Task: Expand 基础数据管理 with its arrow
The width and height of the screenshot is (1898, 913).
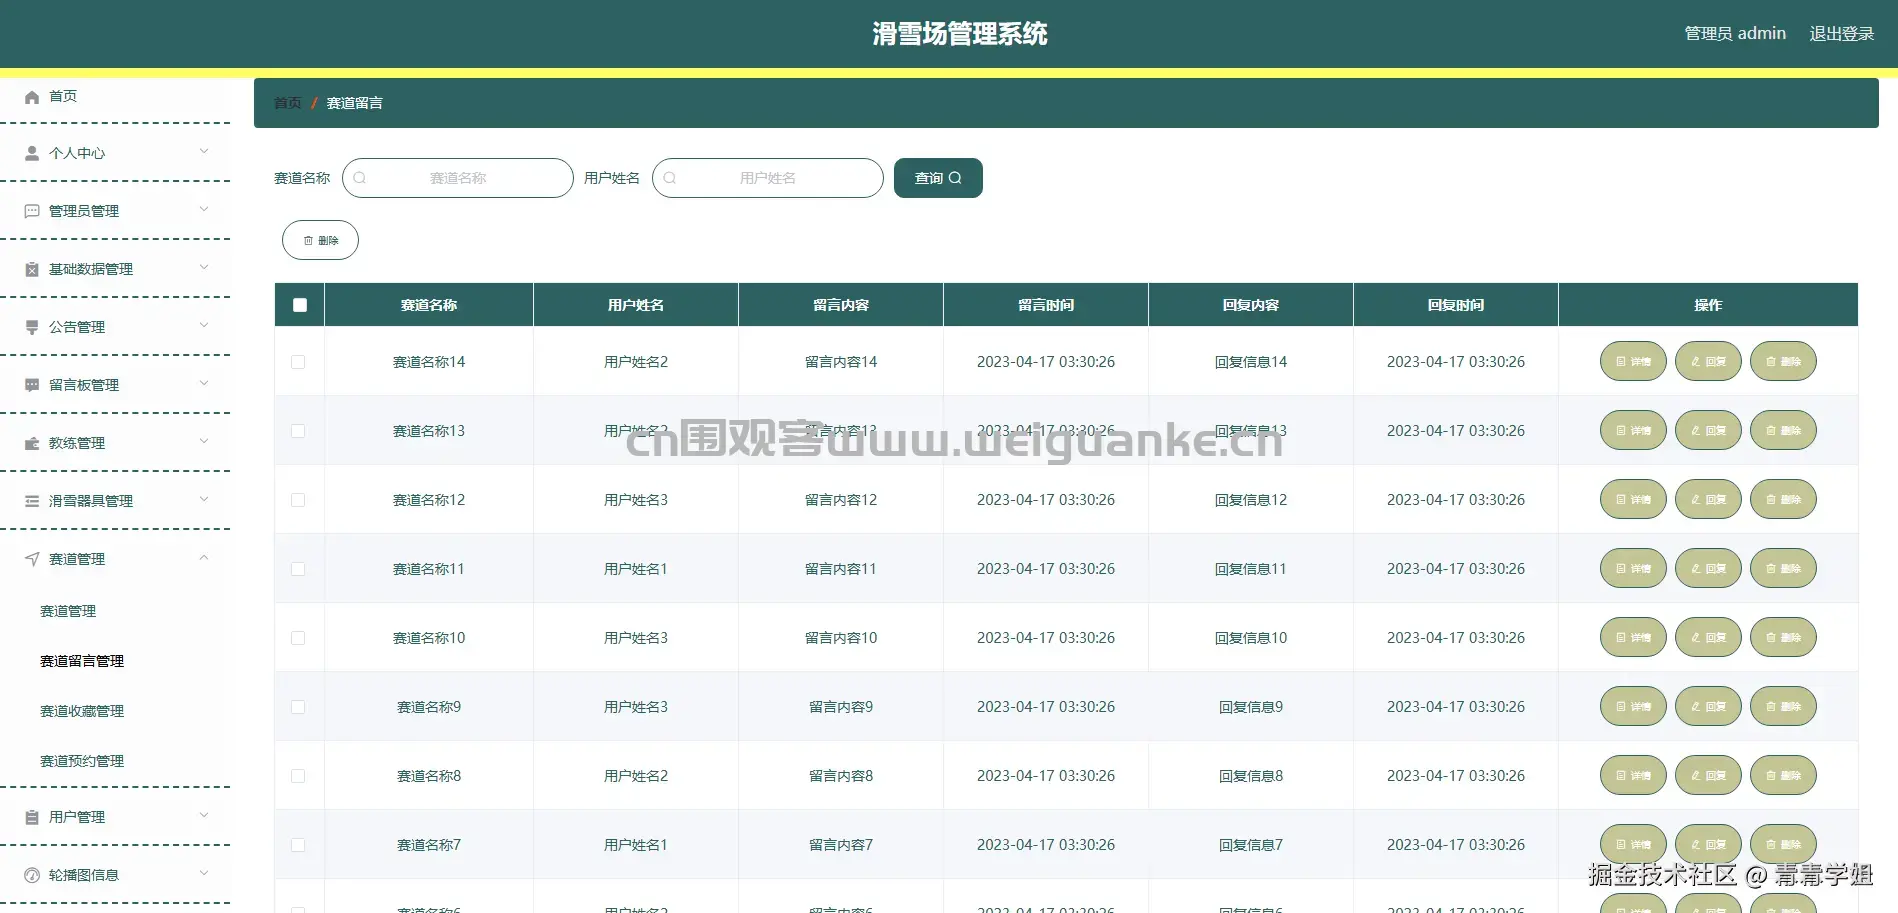Action: point(204,268)
